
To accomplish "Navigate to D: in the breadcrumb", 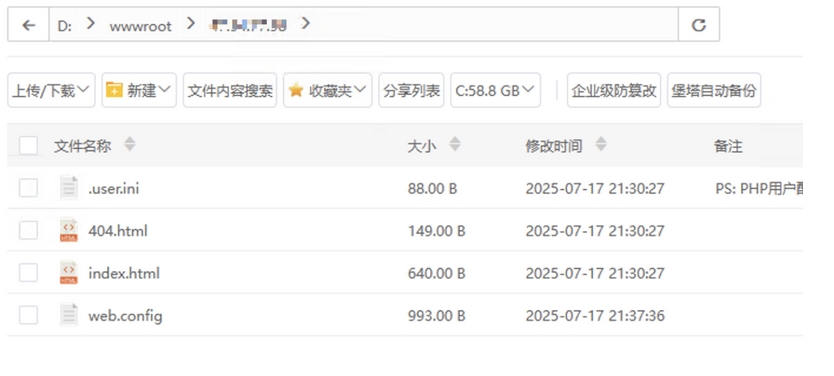I will click(64, 26).
